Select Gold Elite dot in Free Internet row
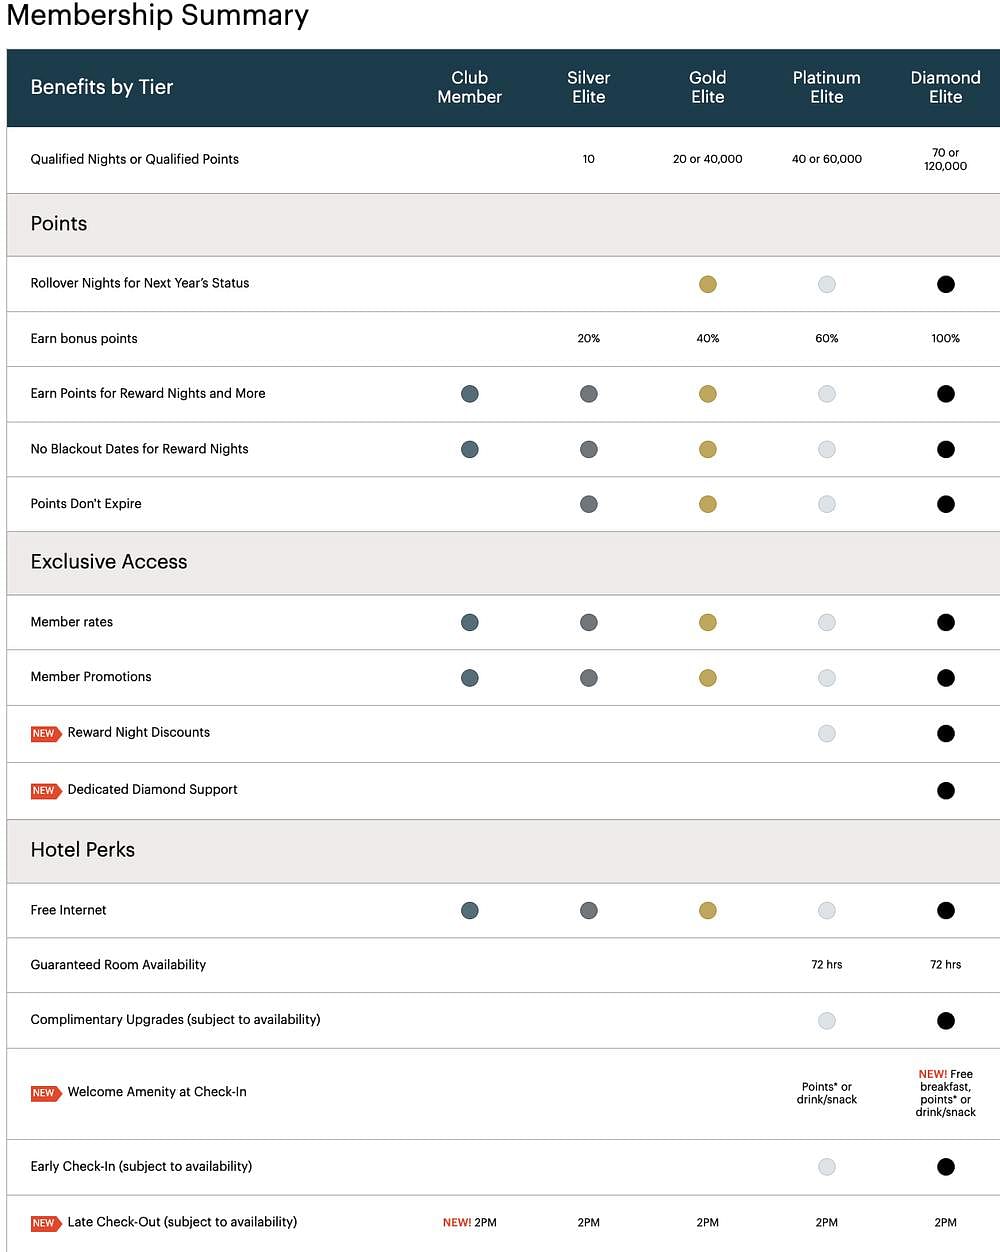Image resolution: width=1000 pixels, height=1252 pixels. (x=708, y=910)
